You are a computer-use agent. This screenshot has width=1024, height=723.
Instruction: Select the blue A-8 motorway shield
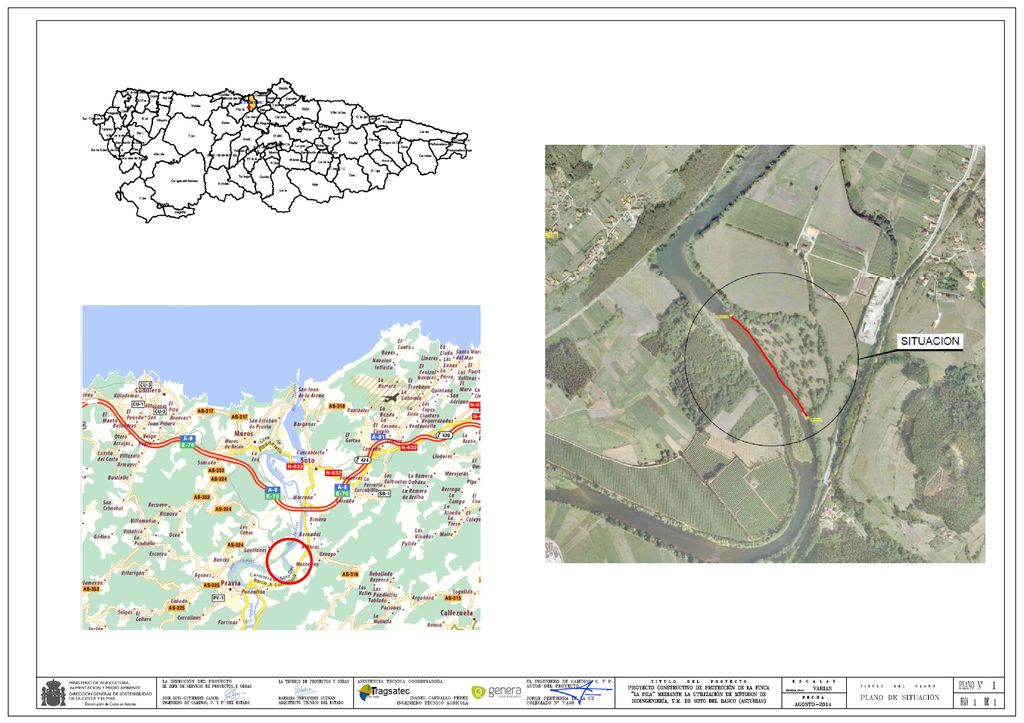(x=187, y=439)
